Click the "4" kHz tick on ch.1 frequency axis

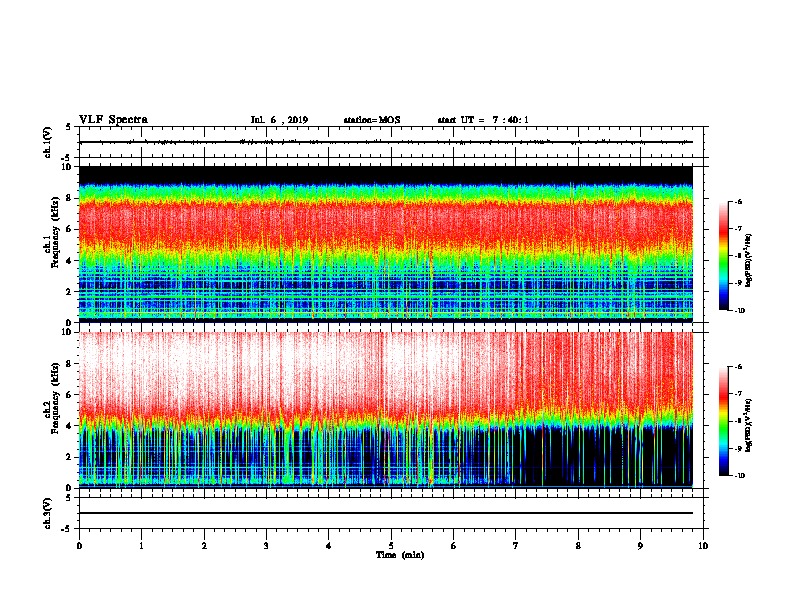pos(69,261)
